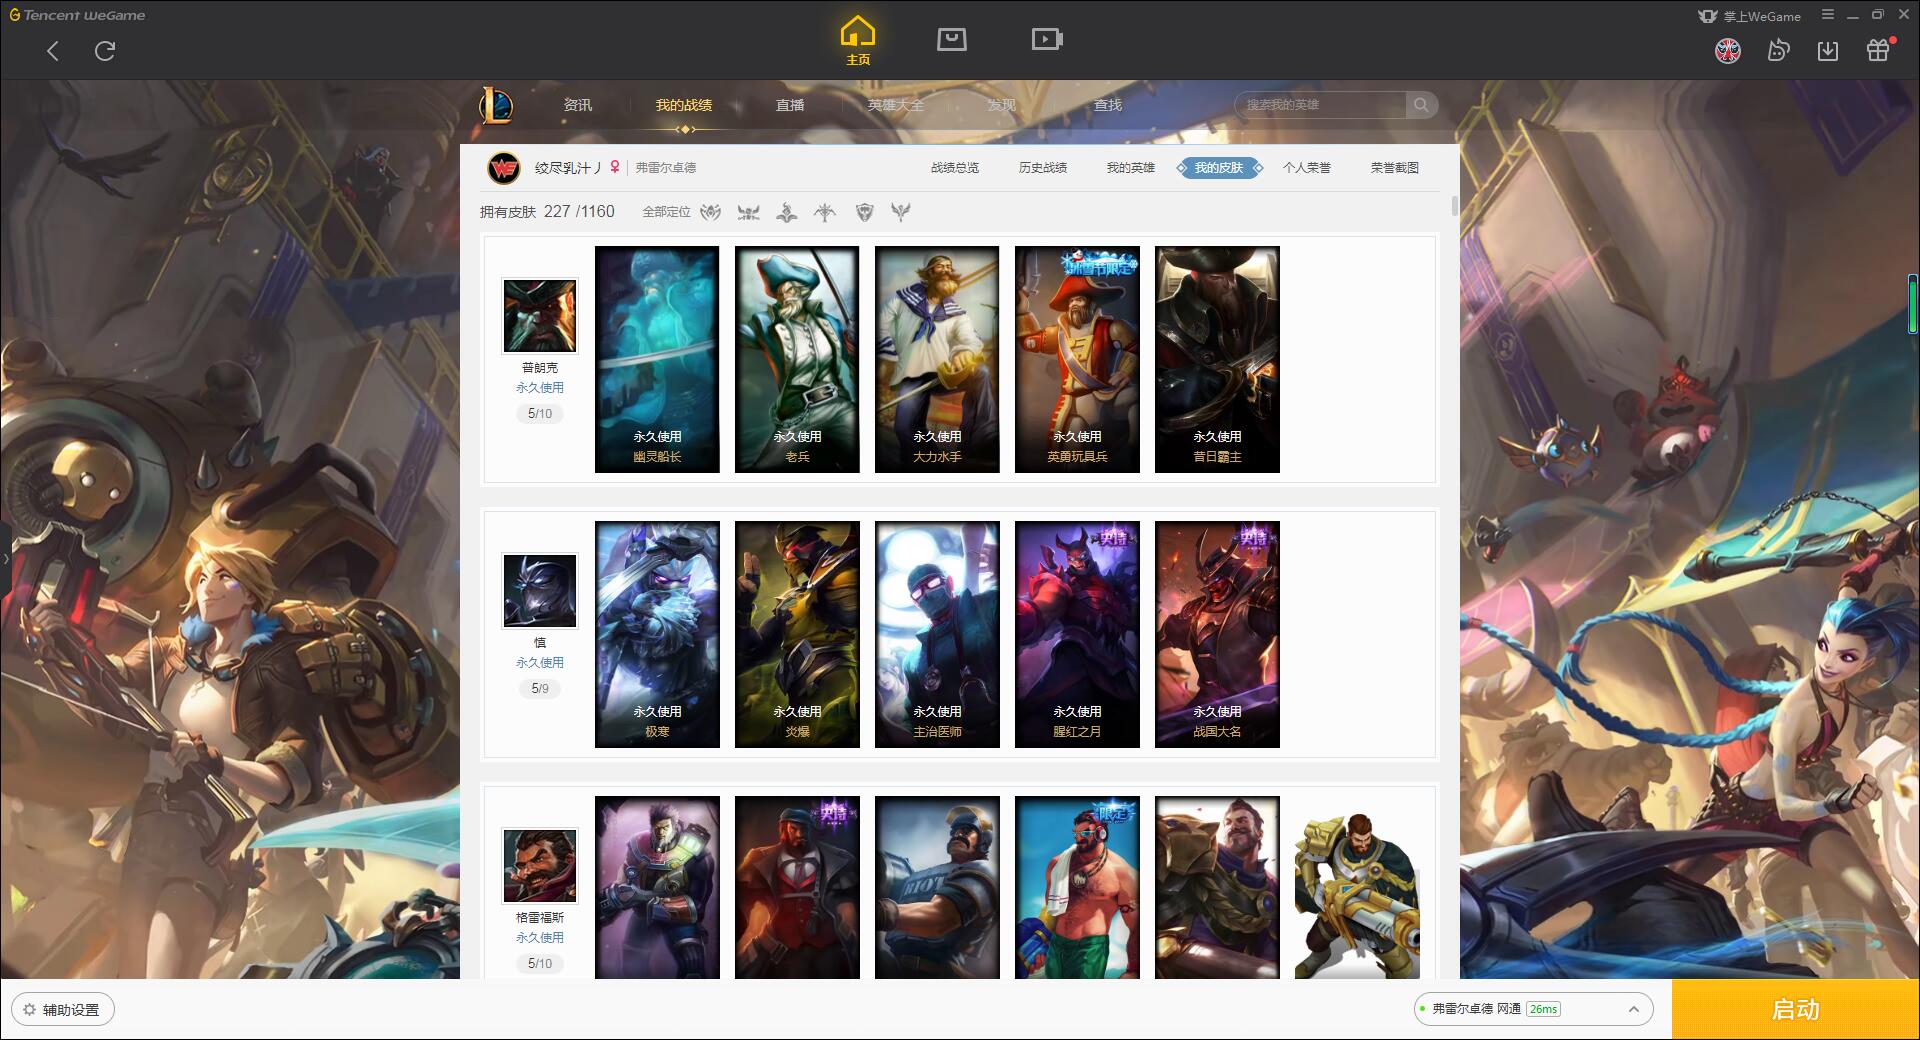Click the 弗雷尔卓德 server name beside the username
The width and height of the screenshot is (1920, 1040).
pos(666,168)
